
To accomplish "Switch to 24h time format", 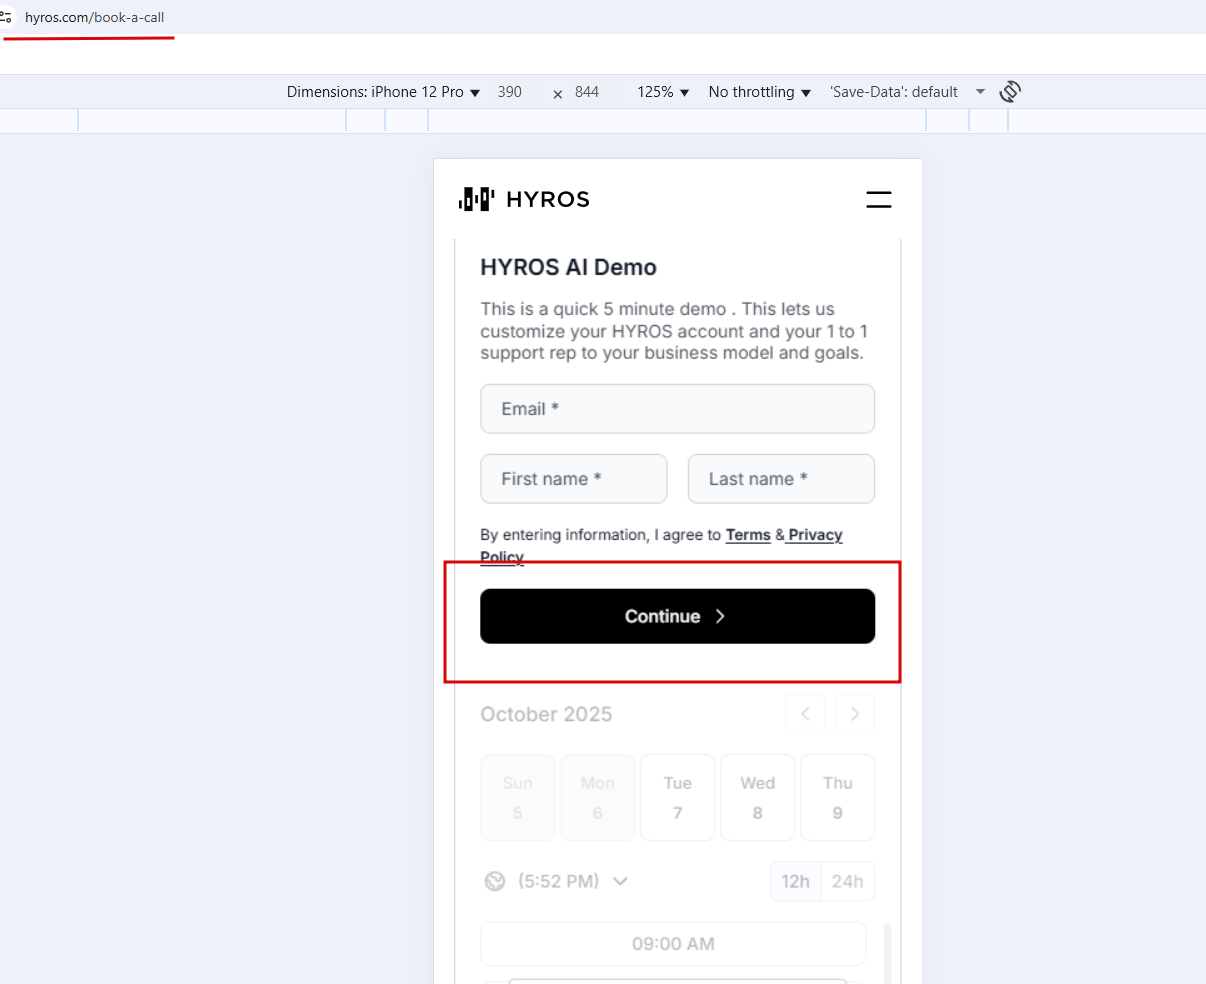I will [848, 881].
